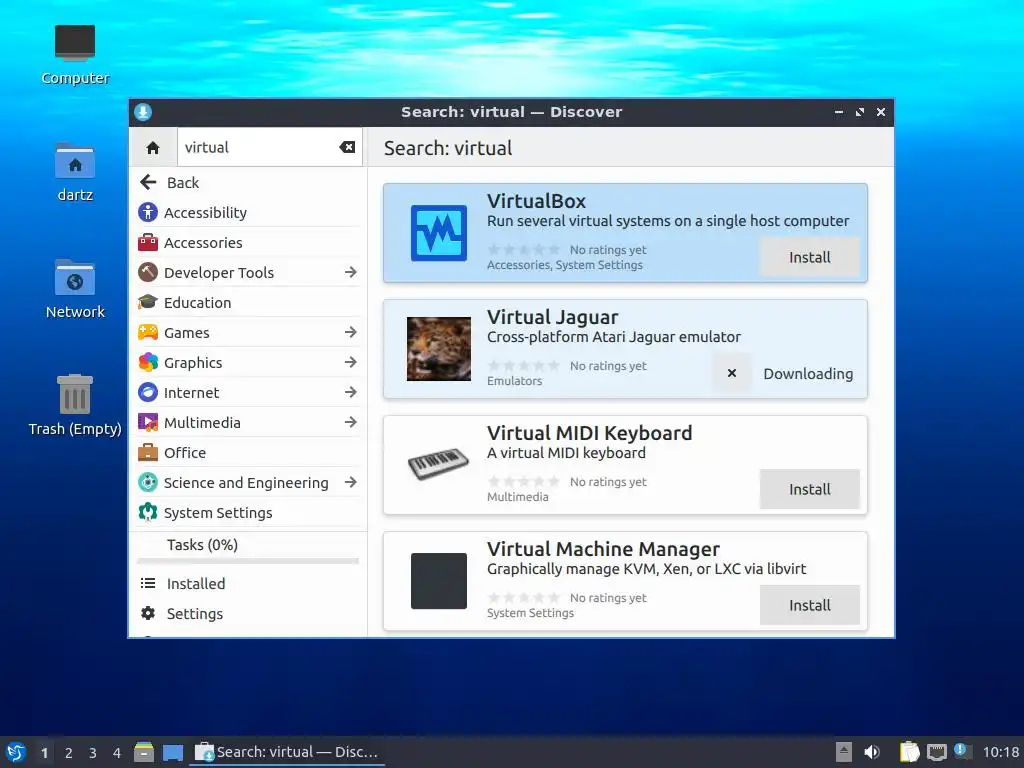Image resolution: width=1024 pixels, height=768 pixels.
Task: Click the volume speaker tray icon
Action: [872, 752]
